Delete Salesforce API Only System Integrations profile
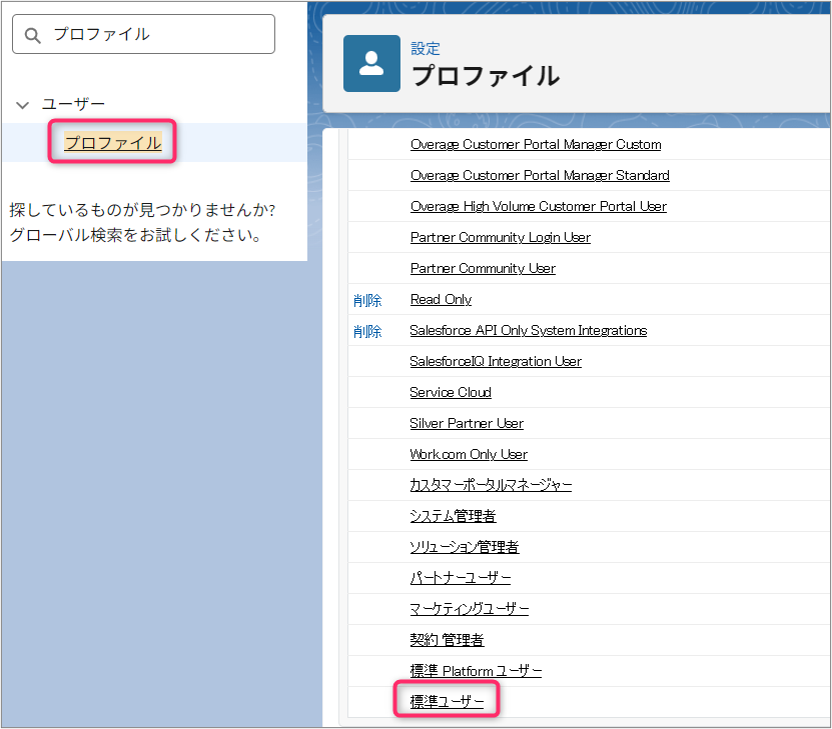Image resolution: width=832 pixels, height=729 pixels. click(x=367, y=331)
